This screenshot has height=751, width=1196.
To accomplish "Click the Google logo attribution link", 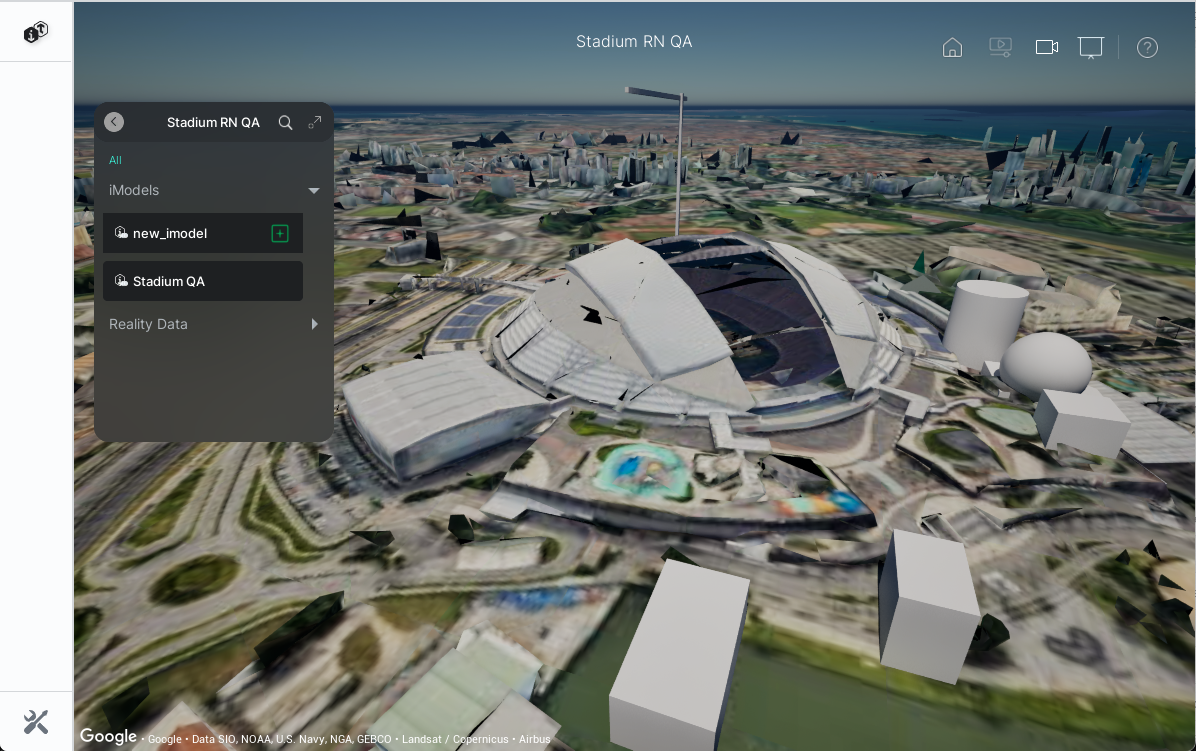I will click(108, 737).
